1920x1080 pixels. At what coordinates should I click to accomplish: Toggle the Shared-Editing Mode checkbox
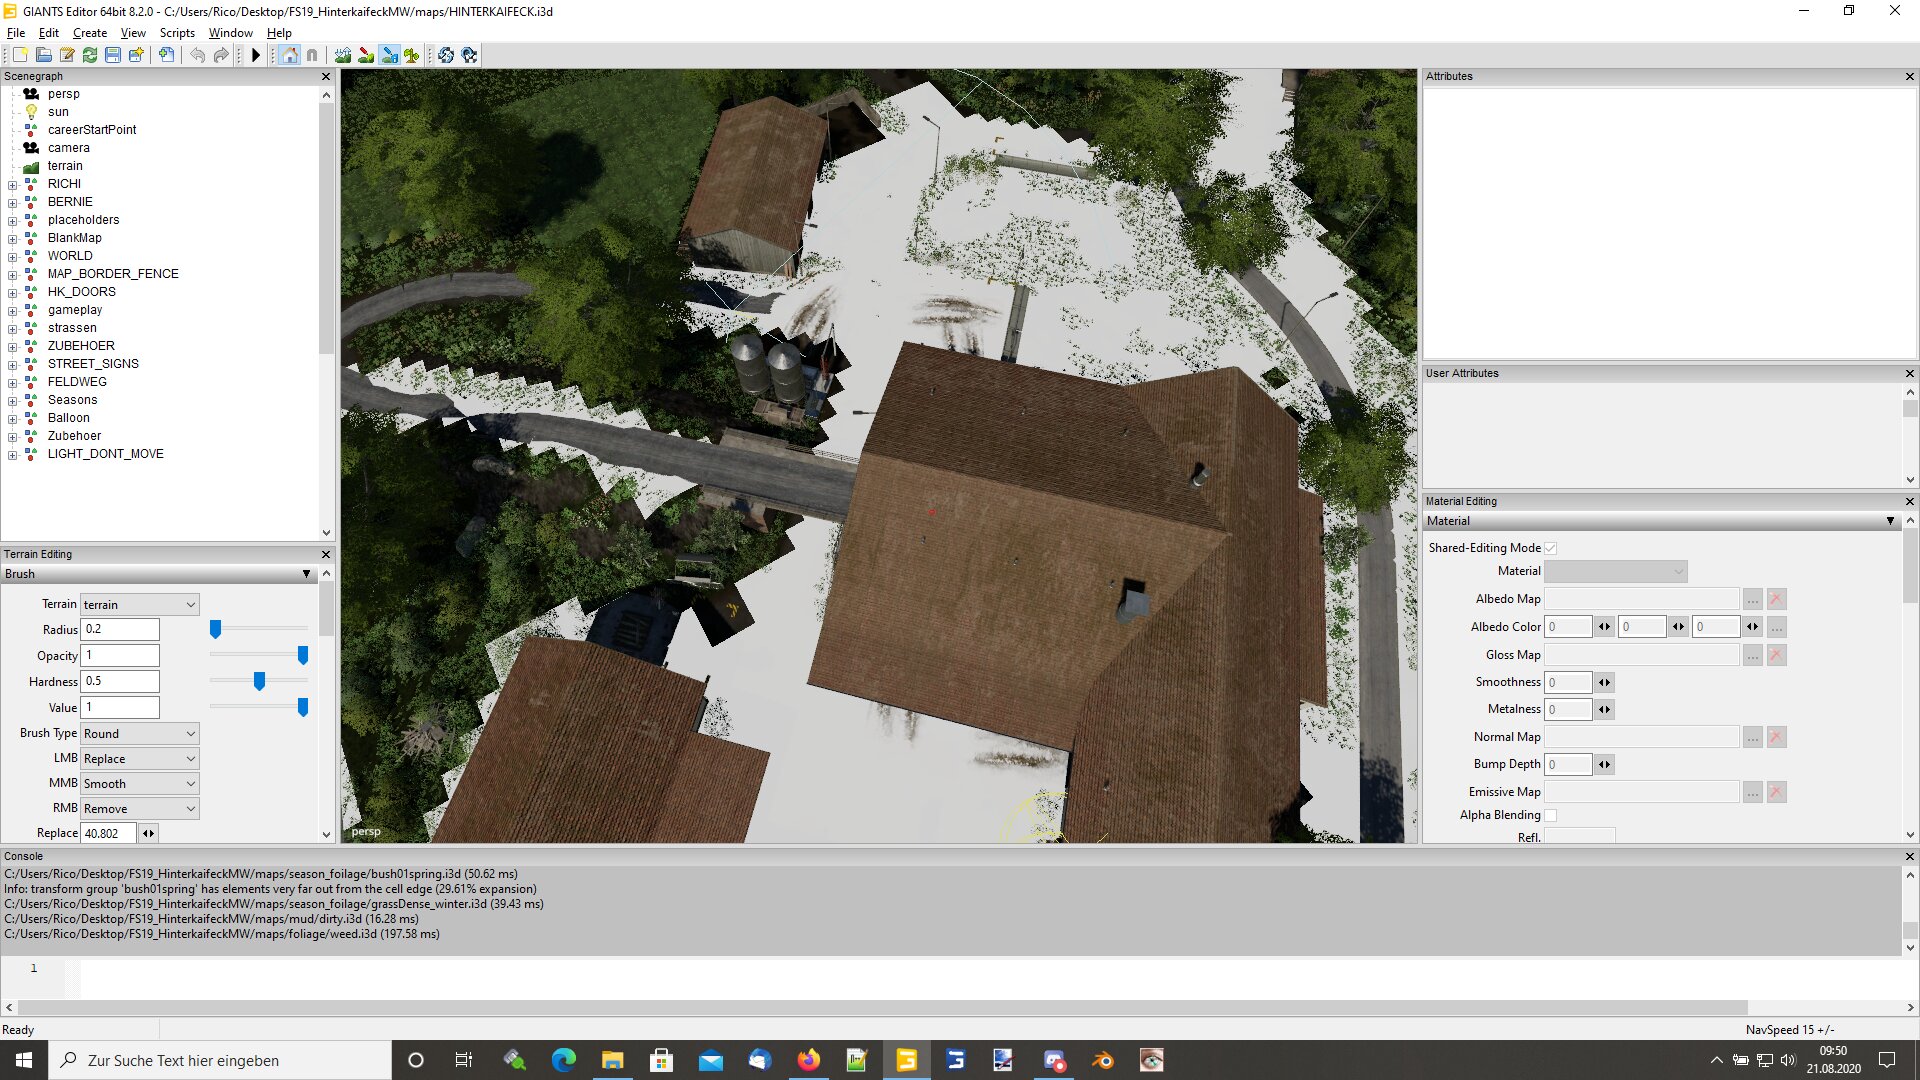pyautogui.click(x=1550, y=548)
